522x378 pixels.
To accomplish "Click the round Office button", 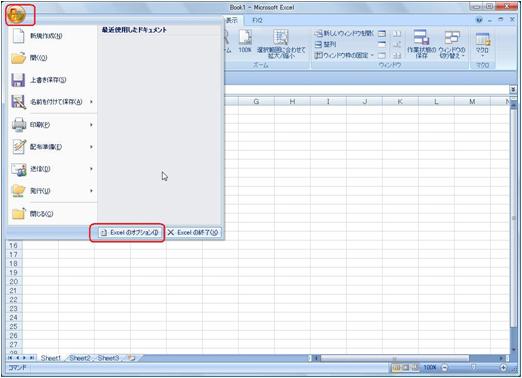I will click(x=16, y=15).
